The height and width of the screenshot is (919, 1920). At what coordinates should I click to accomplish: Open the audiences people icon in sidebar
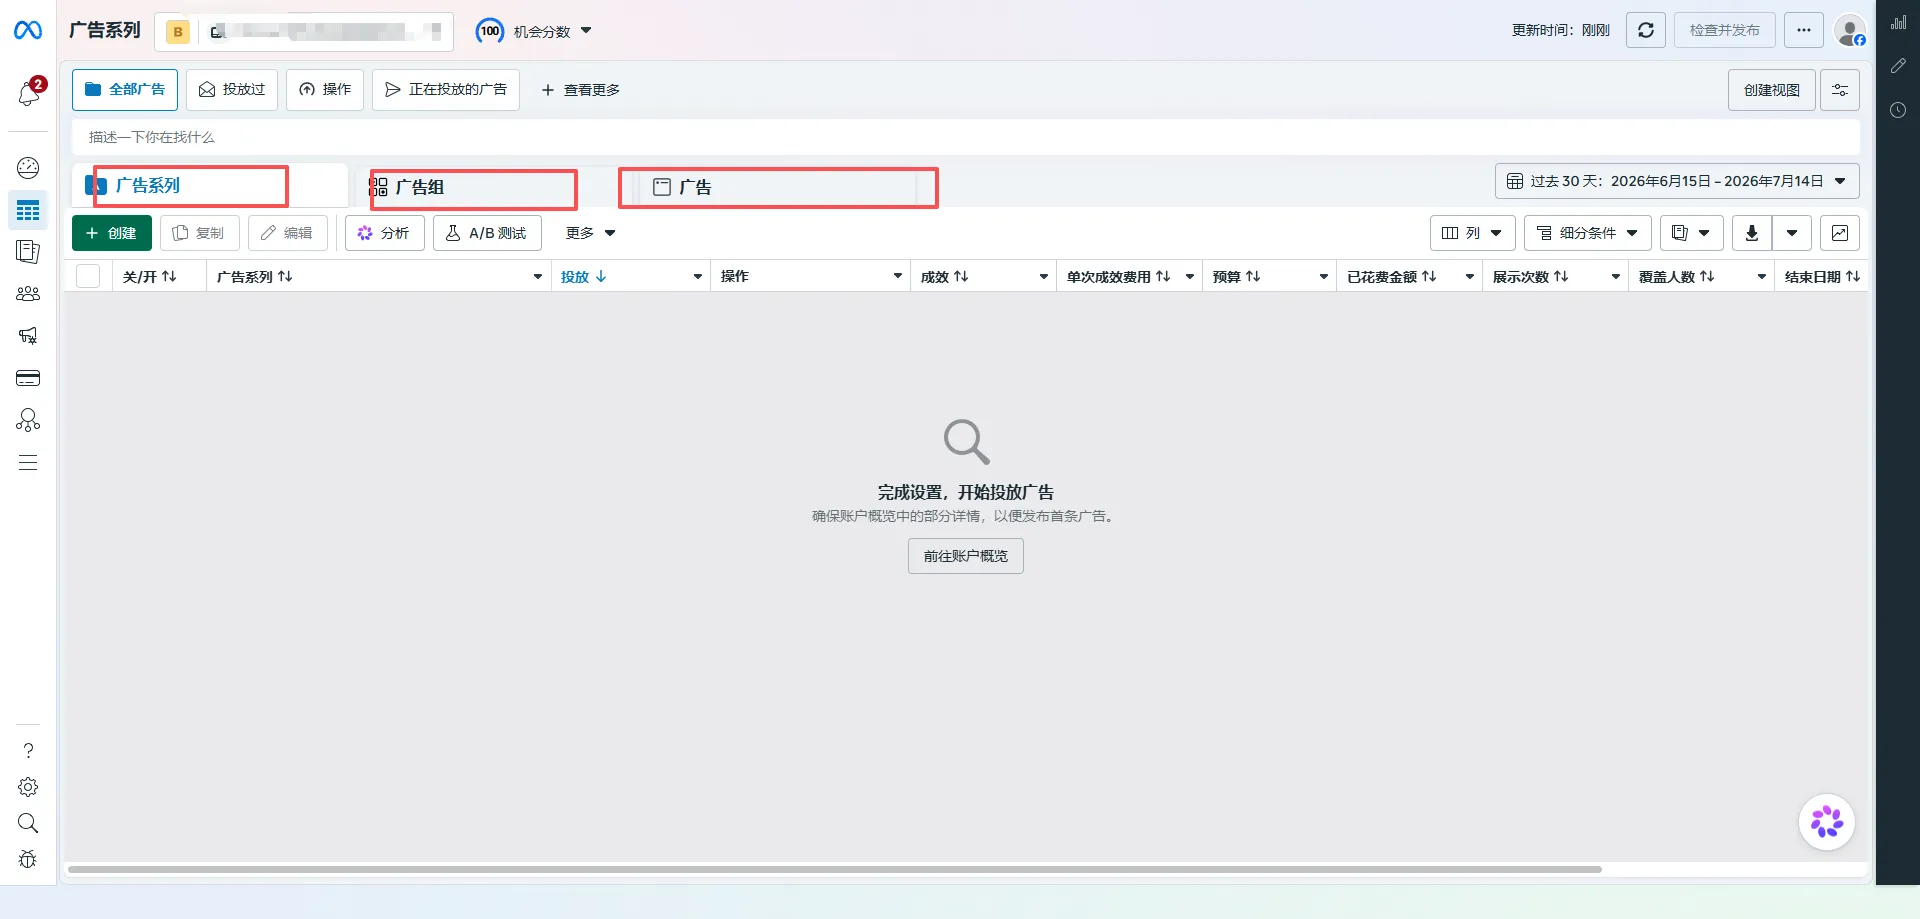pos(28,294)
